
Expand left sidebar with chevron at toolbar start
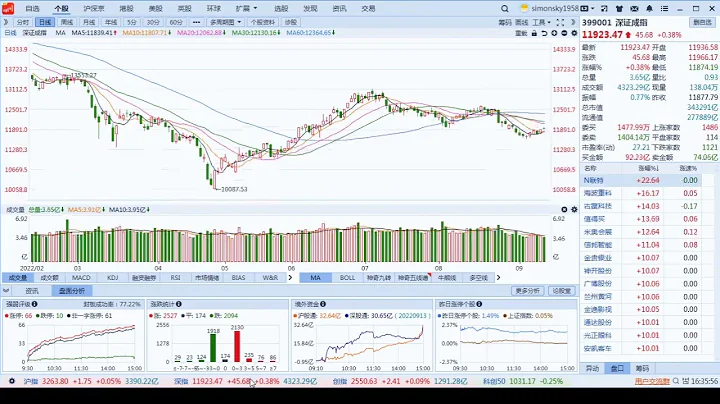click(6, 22)
